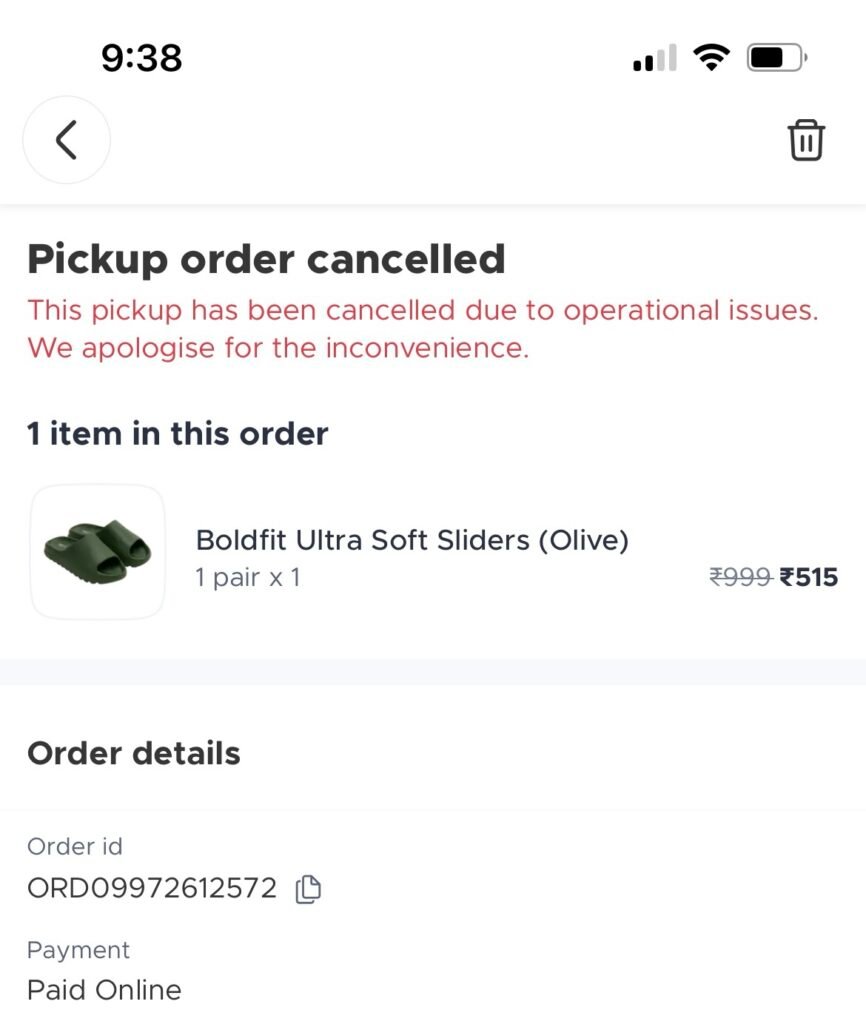866x1024 pixels.
Task: Tap the "Order id" label
Action: [x=74, y=846]
